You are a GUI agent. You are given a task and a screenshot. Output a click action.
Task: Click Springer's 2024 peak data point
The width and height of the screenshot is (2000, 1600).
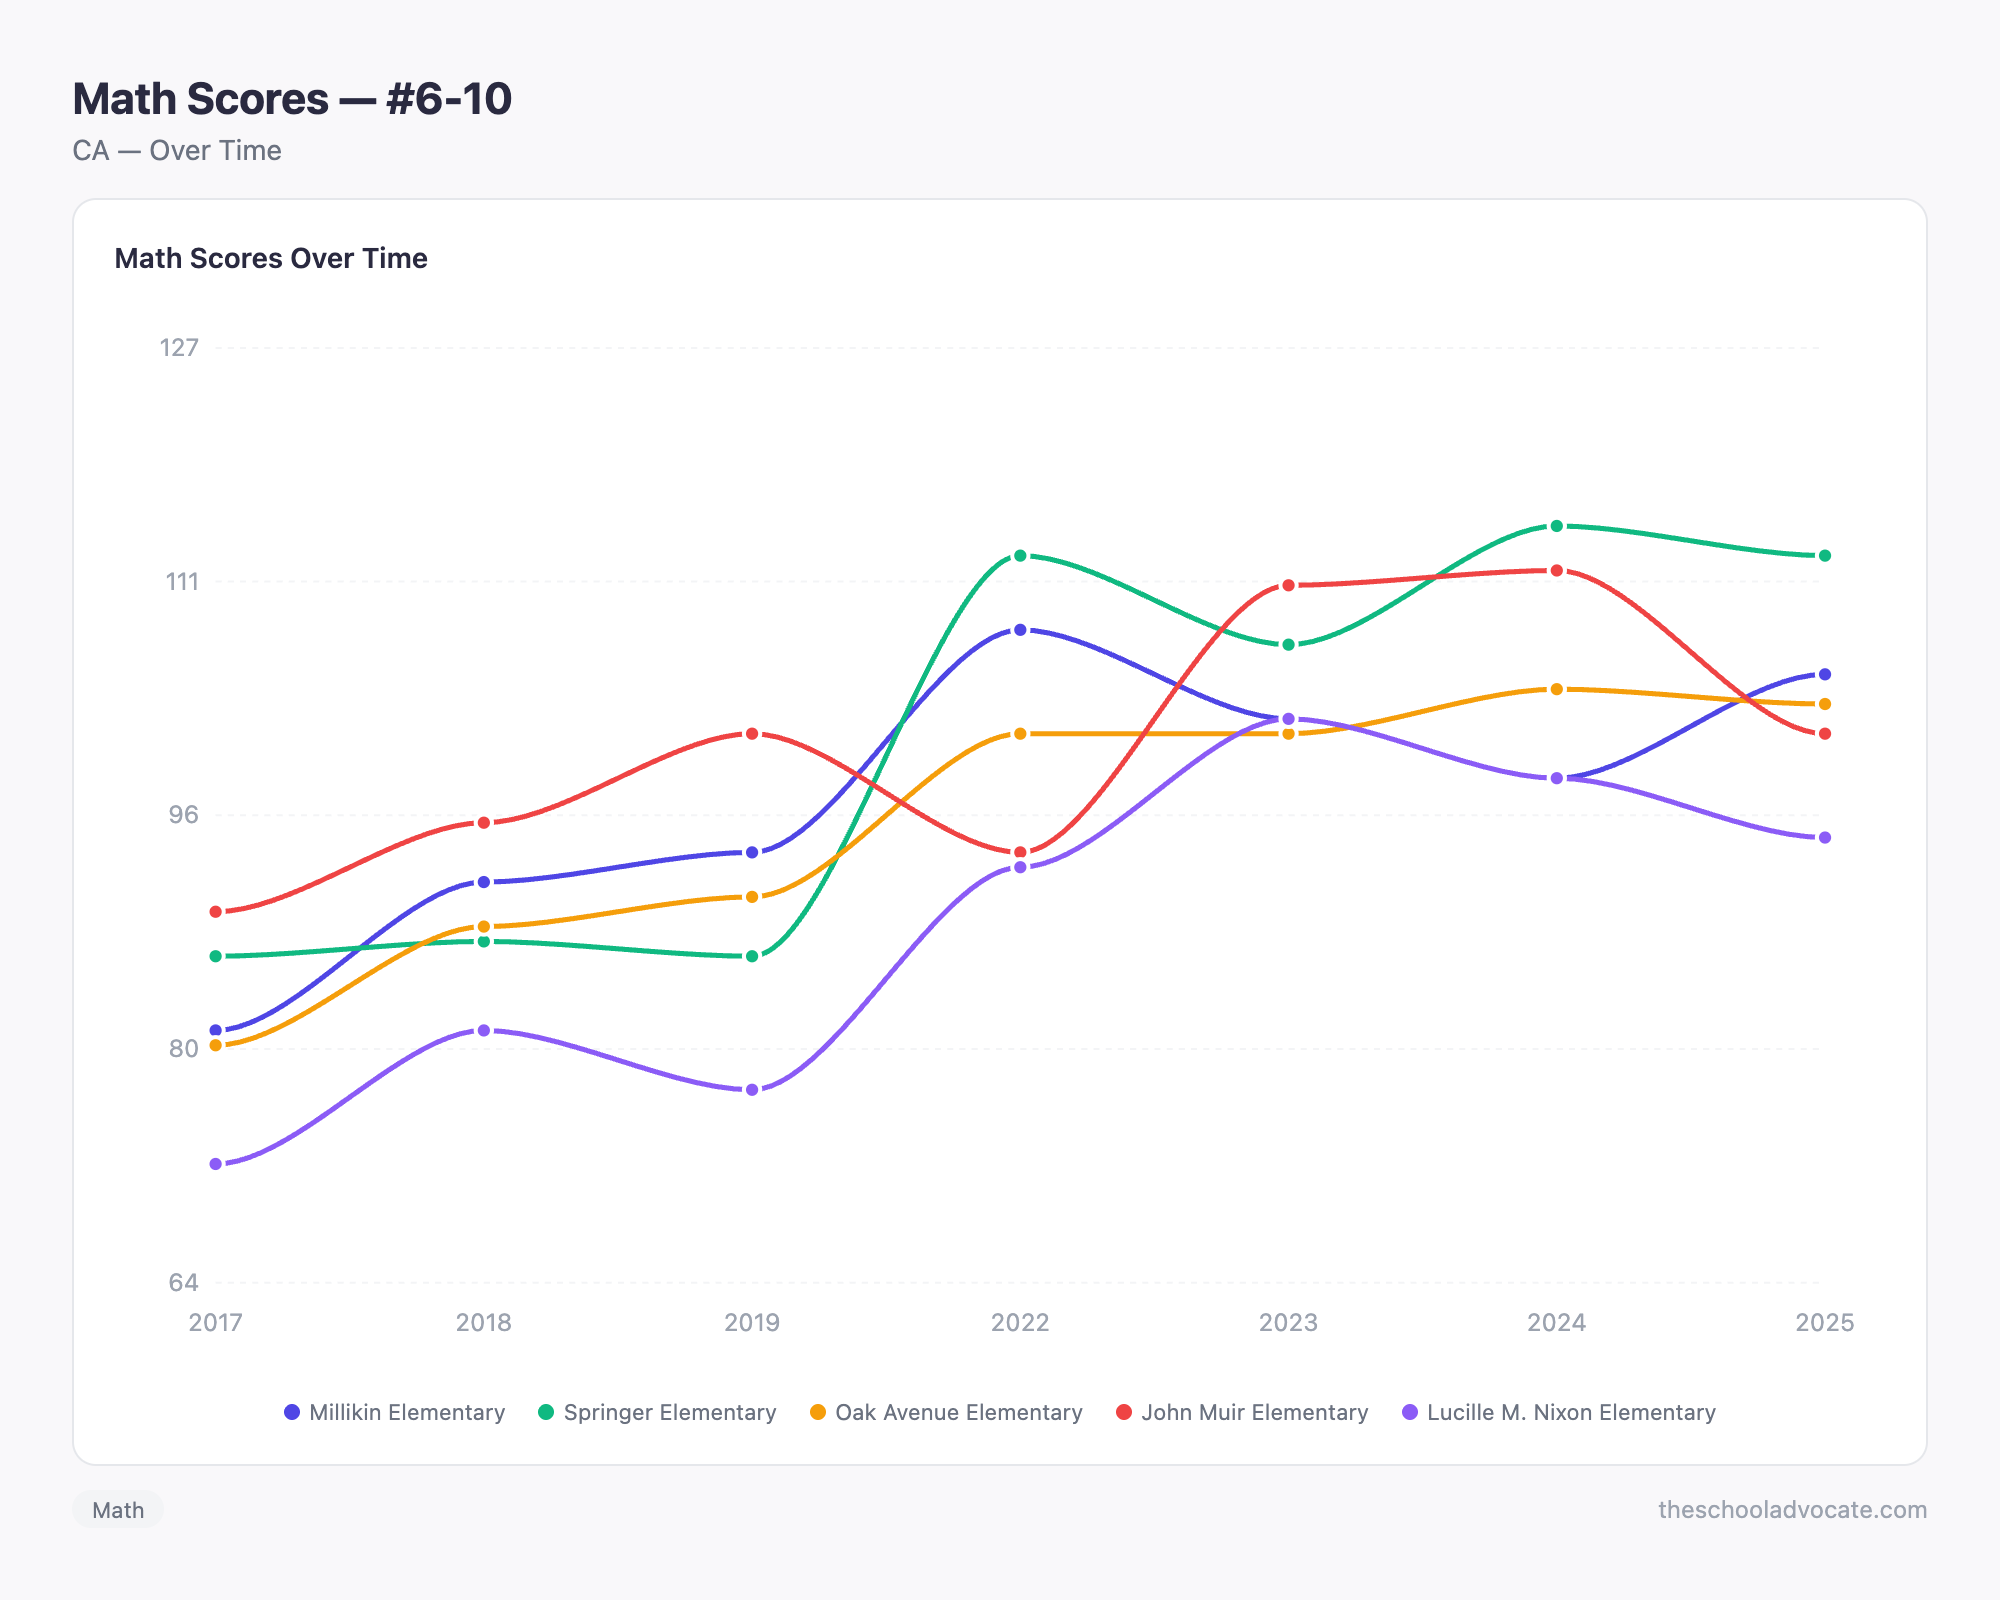pos(1556,526)
